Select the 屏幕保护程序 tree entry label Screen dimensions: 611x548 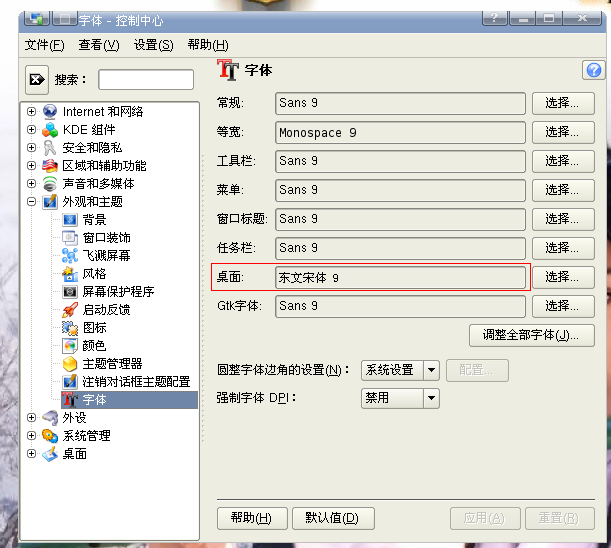coord(118,292)
